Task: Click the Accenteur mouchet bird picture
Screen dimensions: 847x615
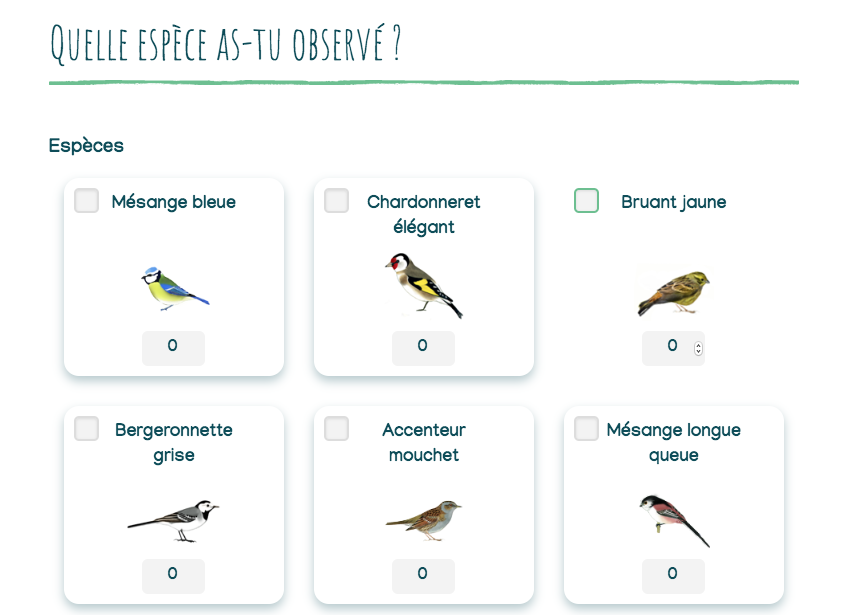Action: (424, 519)
